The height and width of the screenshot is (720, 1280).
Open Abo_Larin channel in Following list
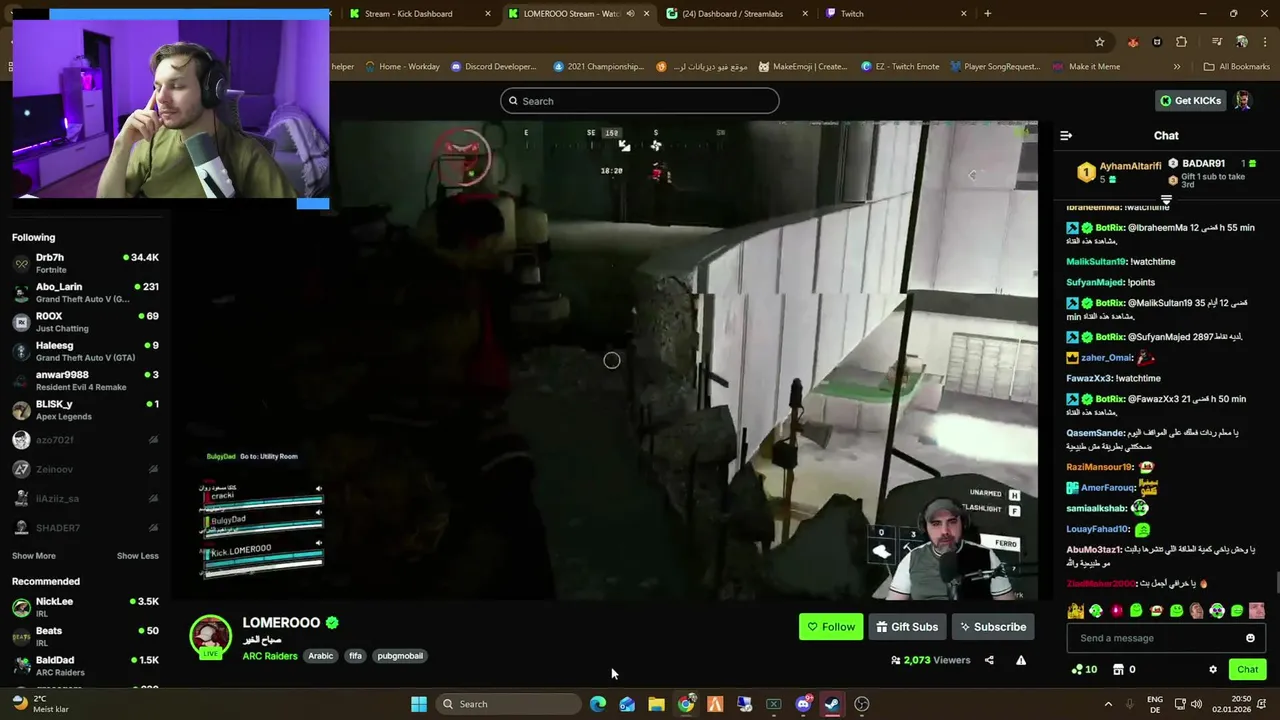(x=85, y=292)
